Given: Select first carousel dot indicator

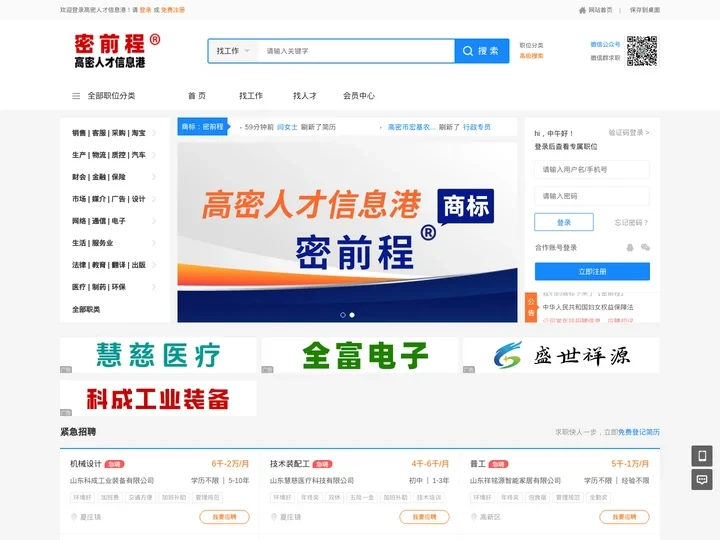Looking at the screenshot, I should tap(343, 315).
